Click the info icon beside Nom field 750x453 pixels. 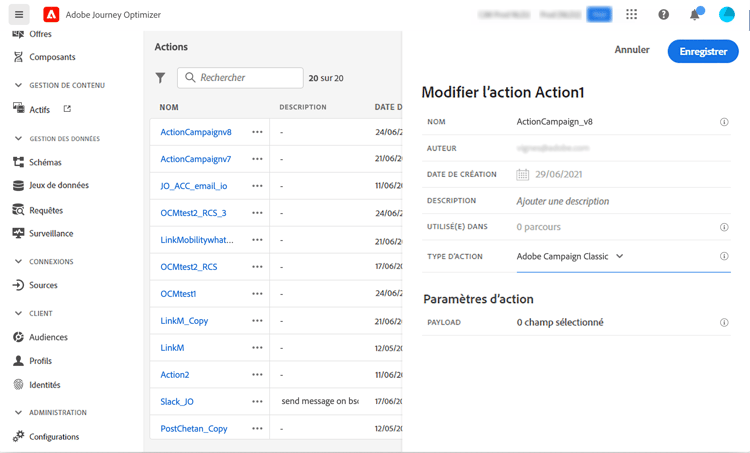point(724,122)
